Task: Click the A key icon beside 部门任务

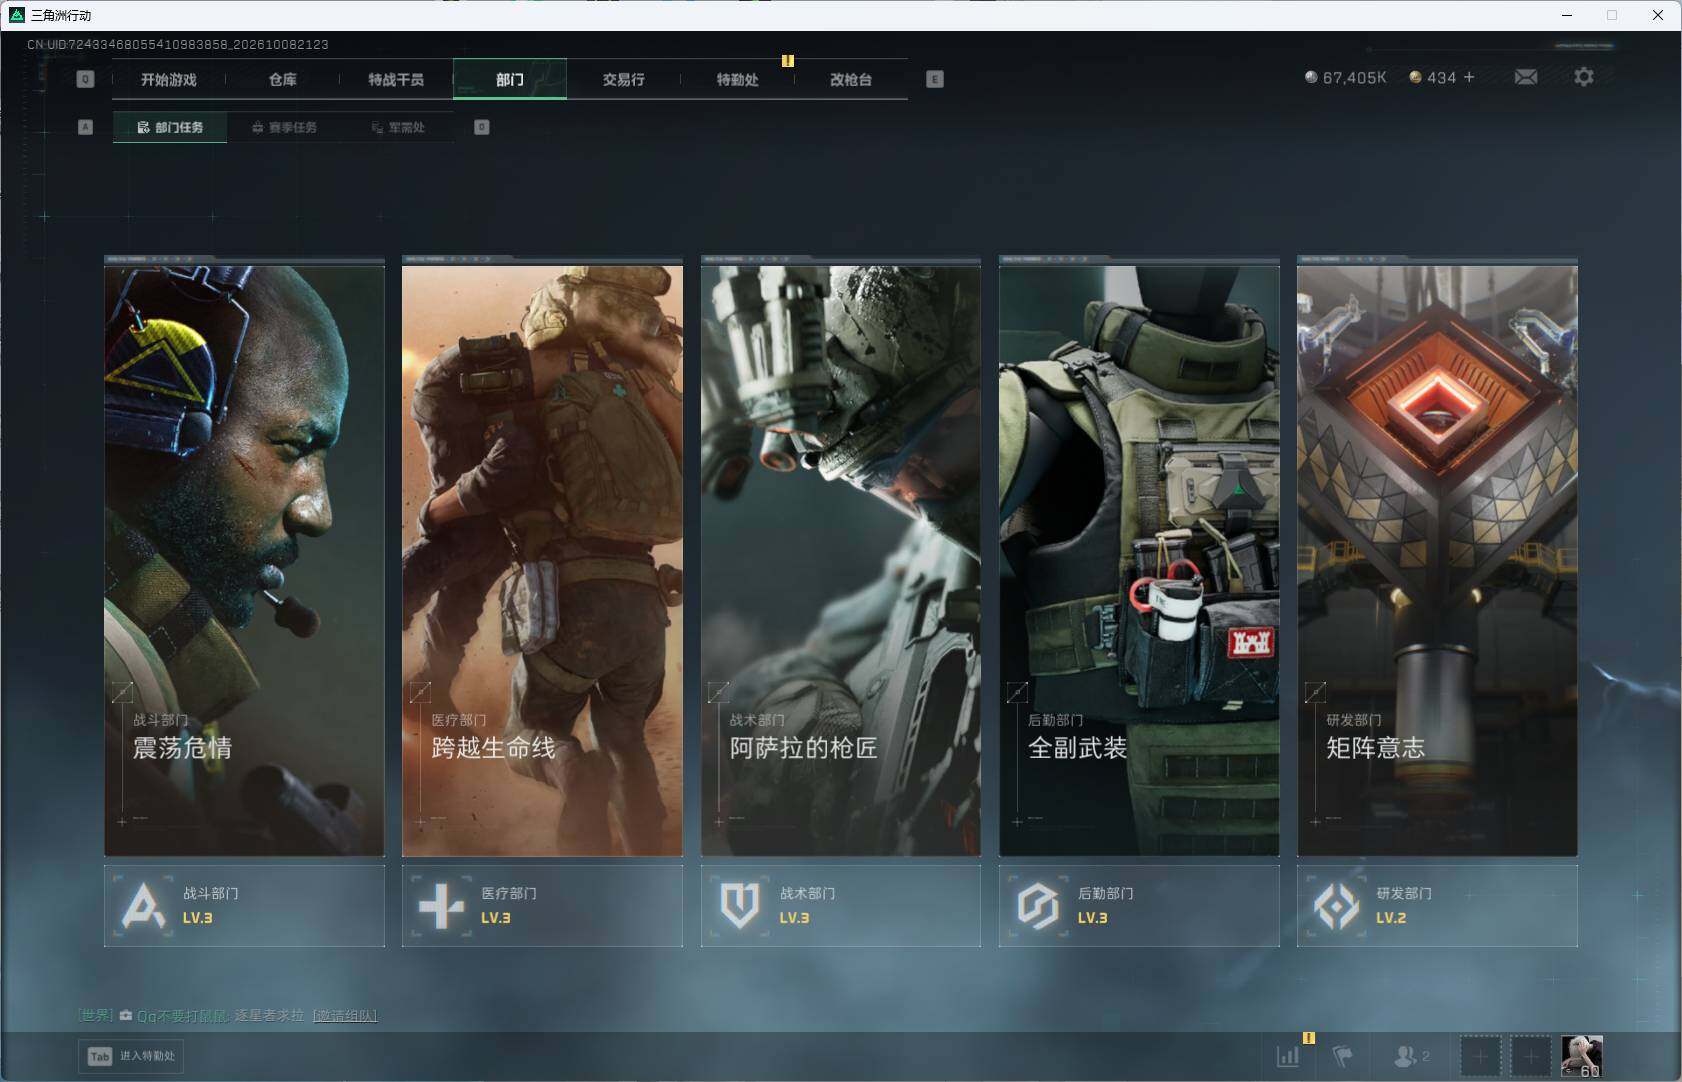Action: tap(85, 127)
